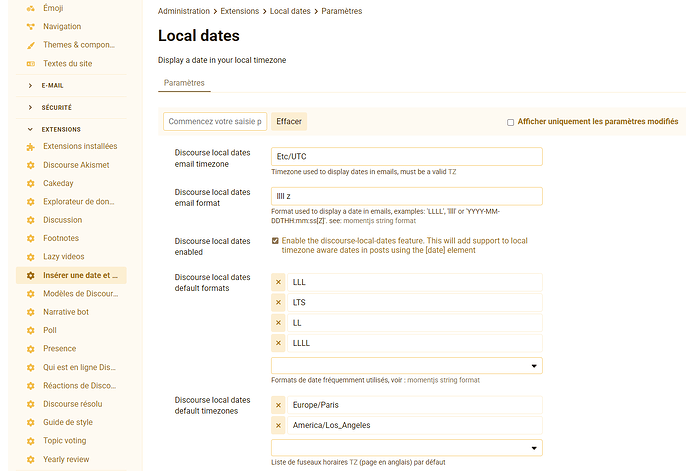This screenshot has width=690, height=471.
Task: Click the Effacer button
Action: point(289,121)
